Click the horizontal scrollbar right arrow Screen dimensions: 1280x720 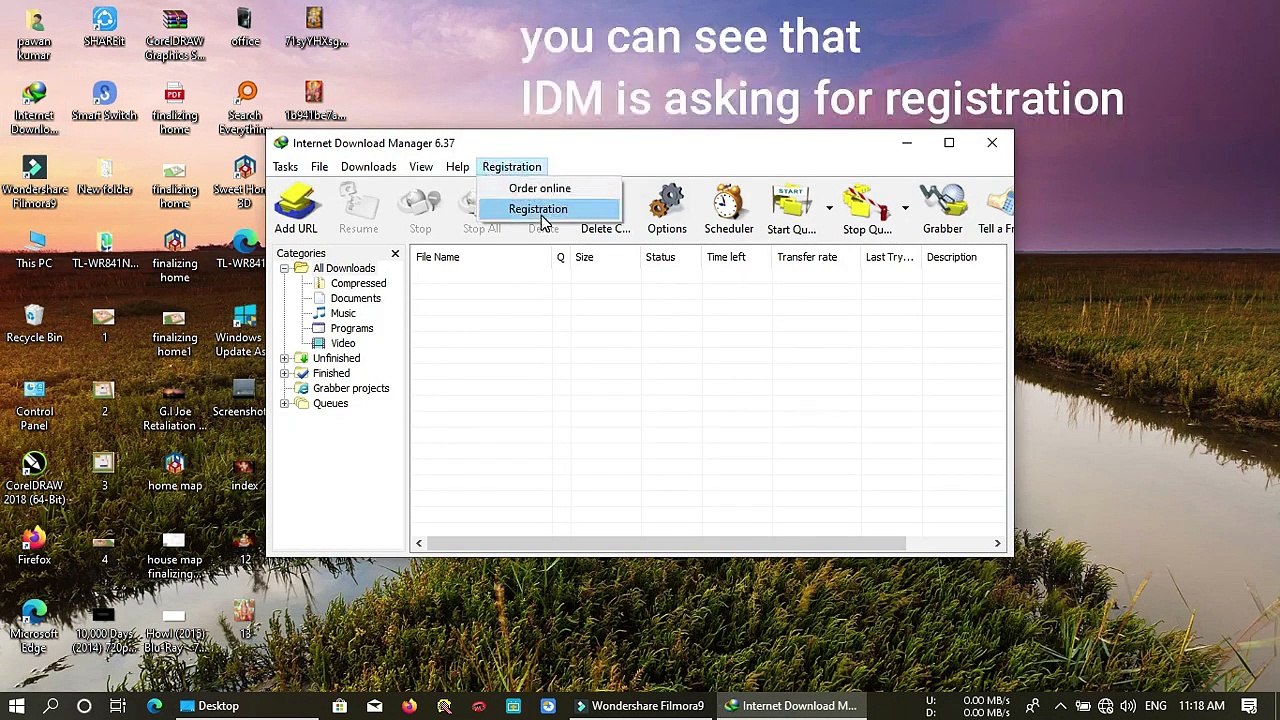point(997,543)
